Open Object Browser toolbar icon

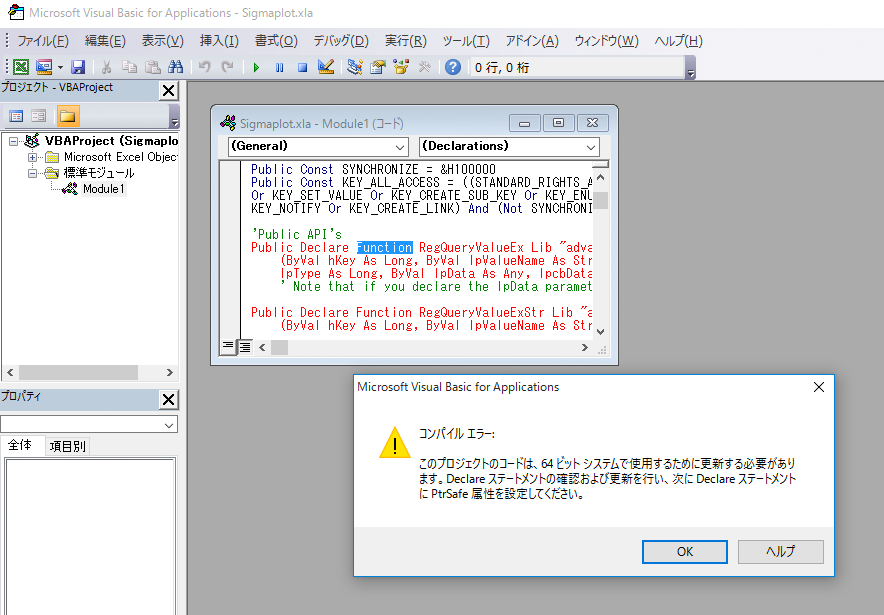point(401,68)
